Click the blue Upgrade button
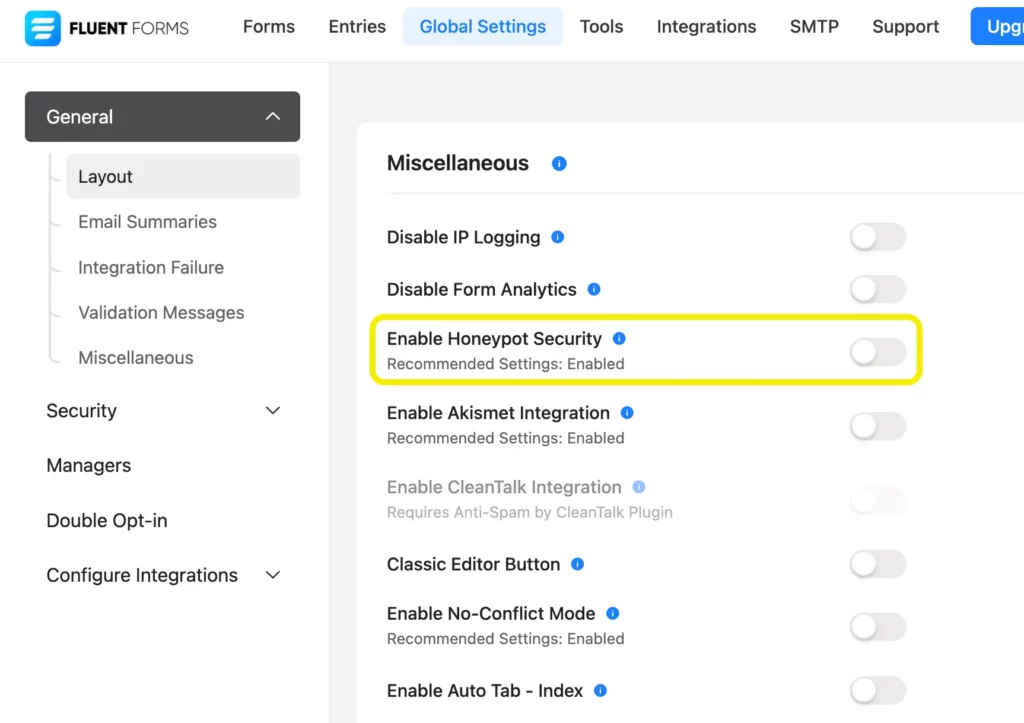This screenshot has width=1024, height=723. (997, 27)
